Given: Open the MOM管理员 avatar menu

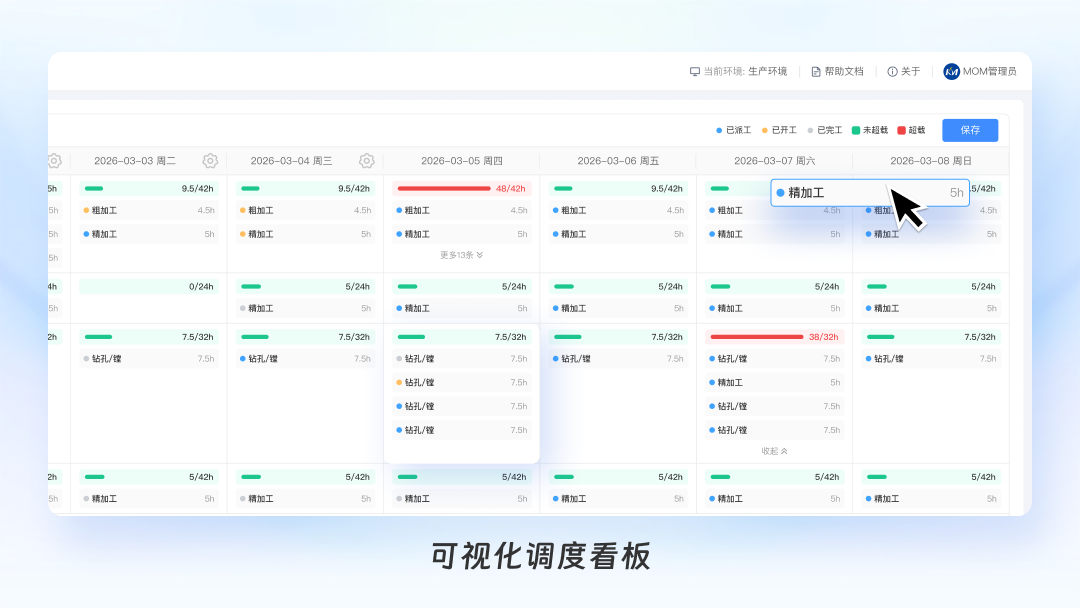Looking at the screenshot, I should pyautogui.click(x=951, y=72).
